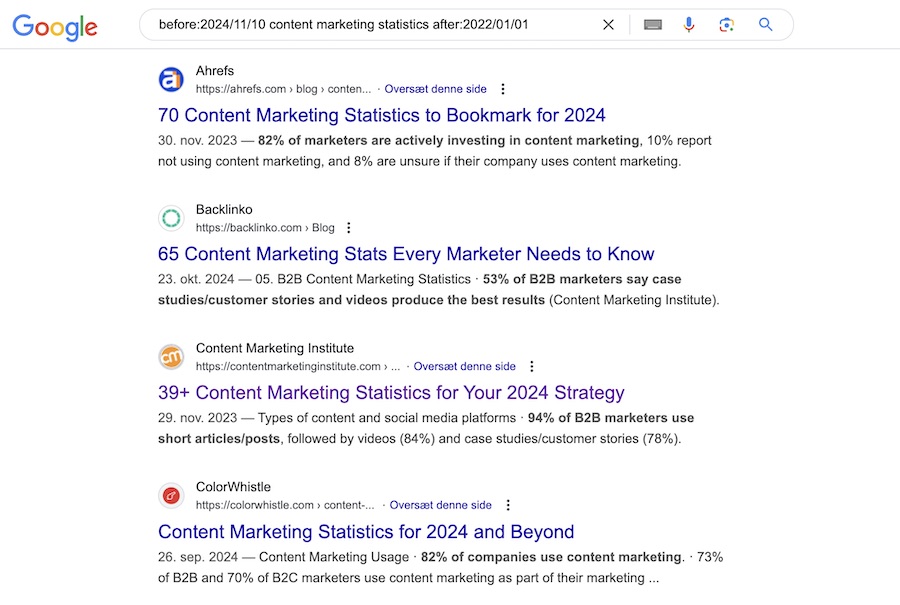Click the Backlinko site favicon
Screen dimensions: 900x605
tap(171, 218)
